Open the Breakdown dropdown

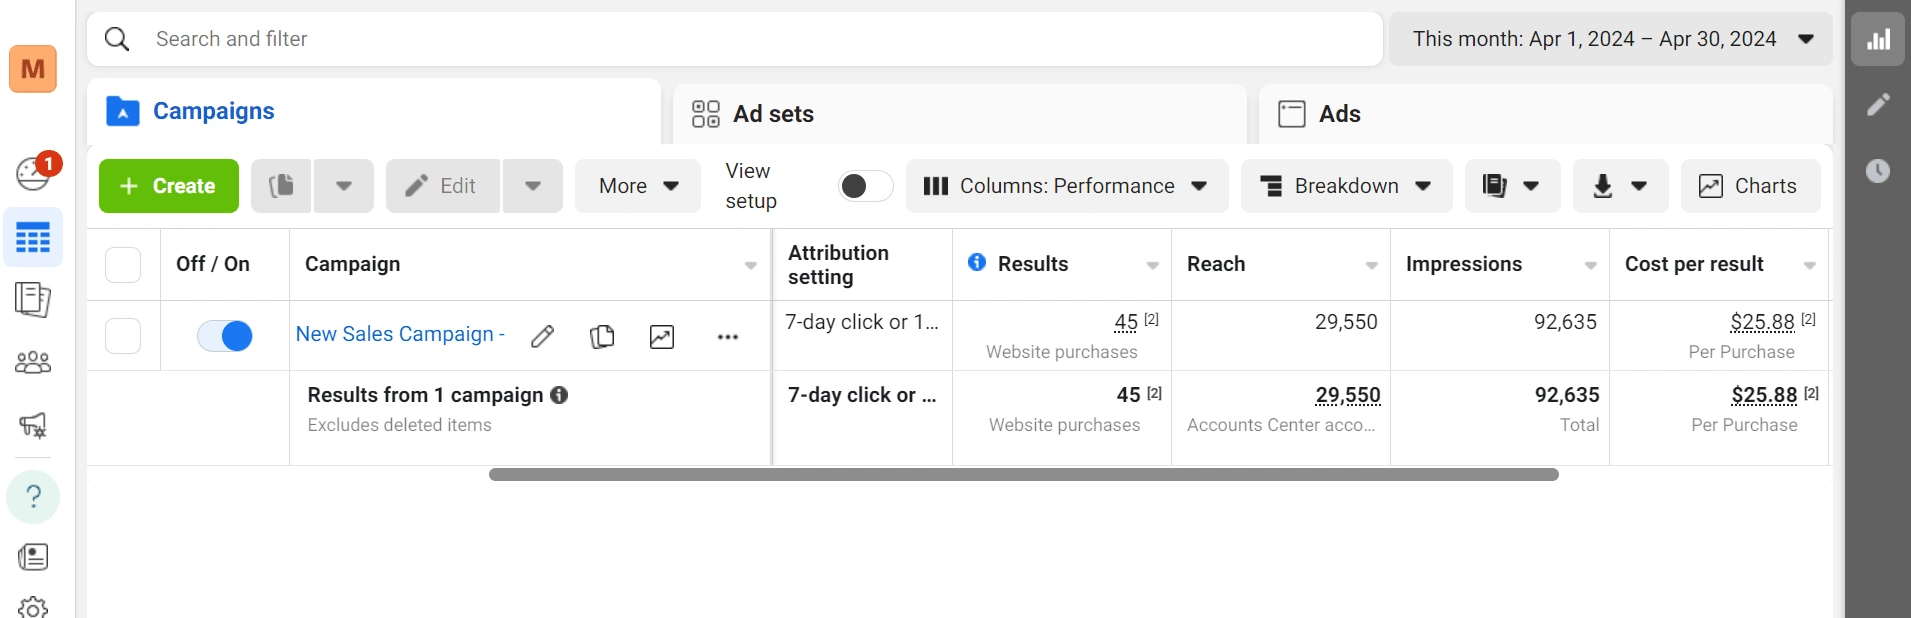pos(1346,186)
